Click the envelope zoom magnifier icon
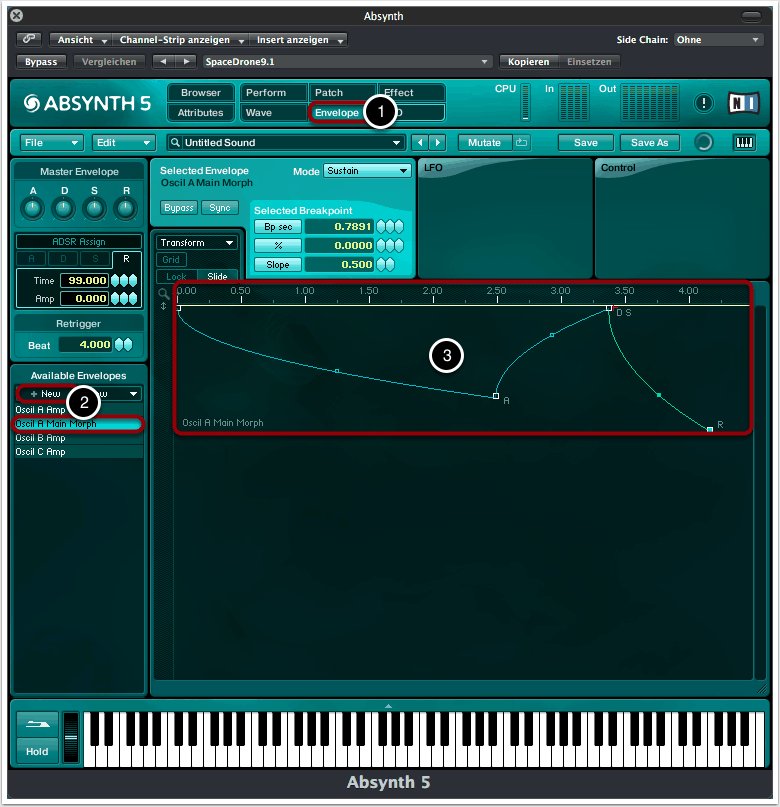The height and width of the screenshot is (807, 780). coord(163,293)
